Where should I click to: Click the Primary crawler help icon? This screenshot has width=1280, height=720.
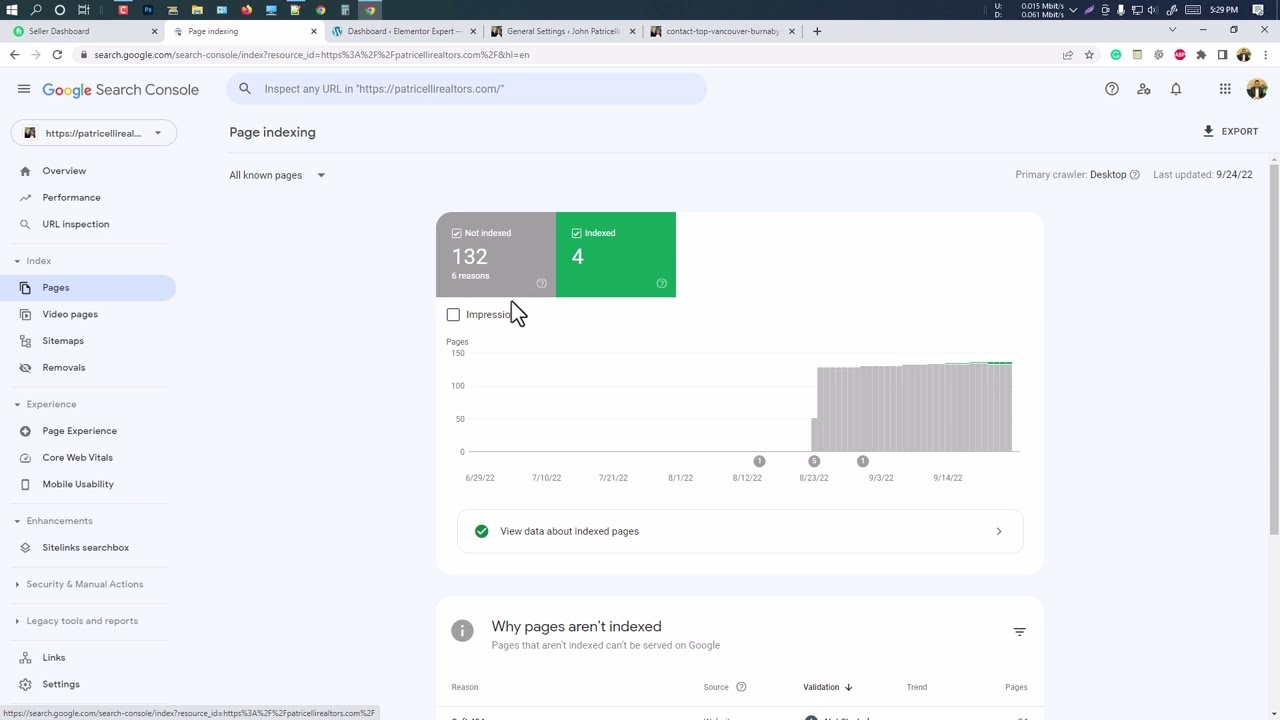[1134, 175]
